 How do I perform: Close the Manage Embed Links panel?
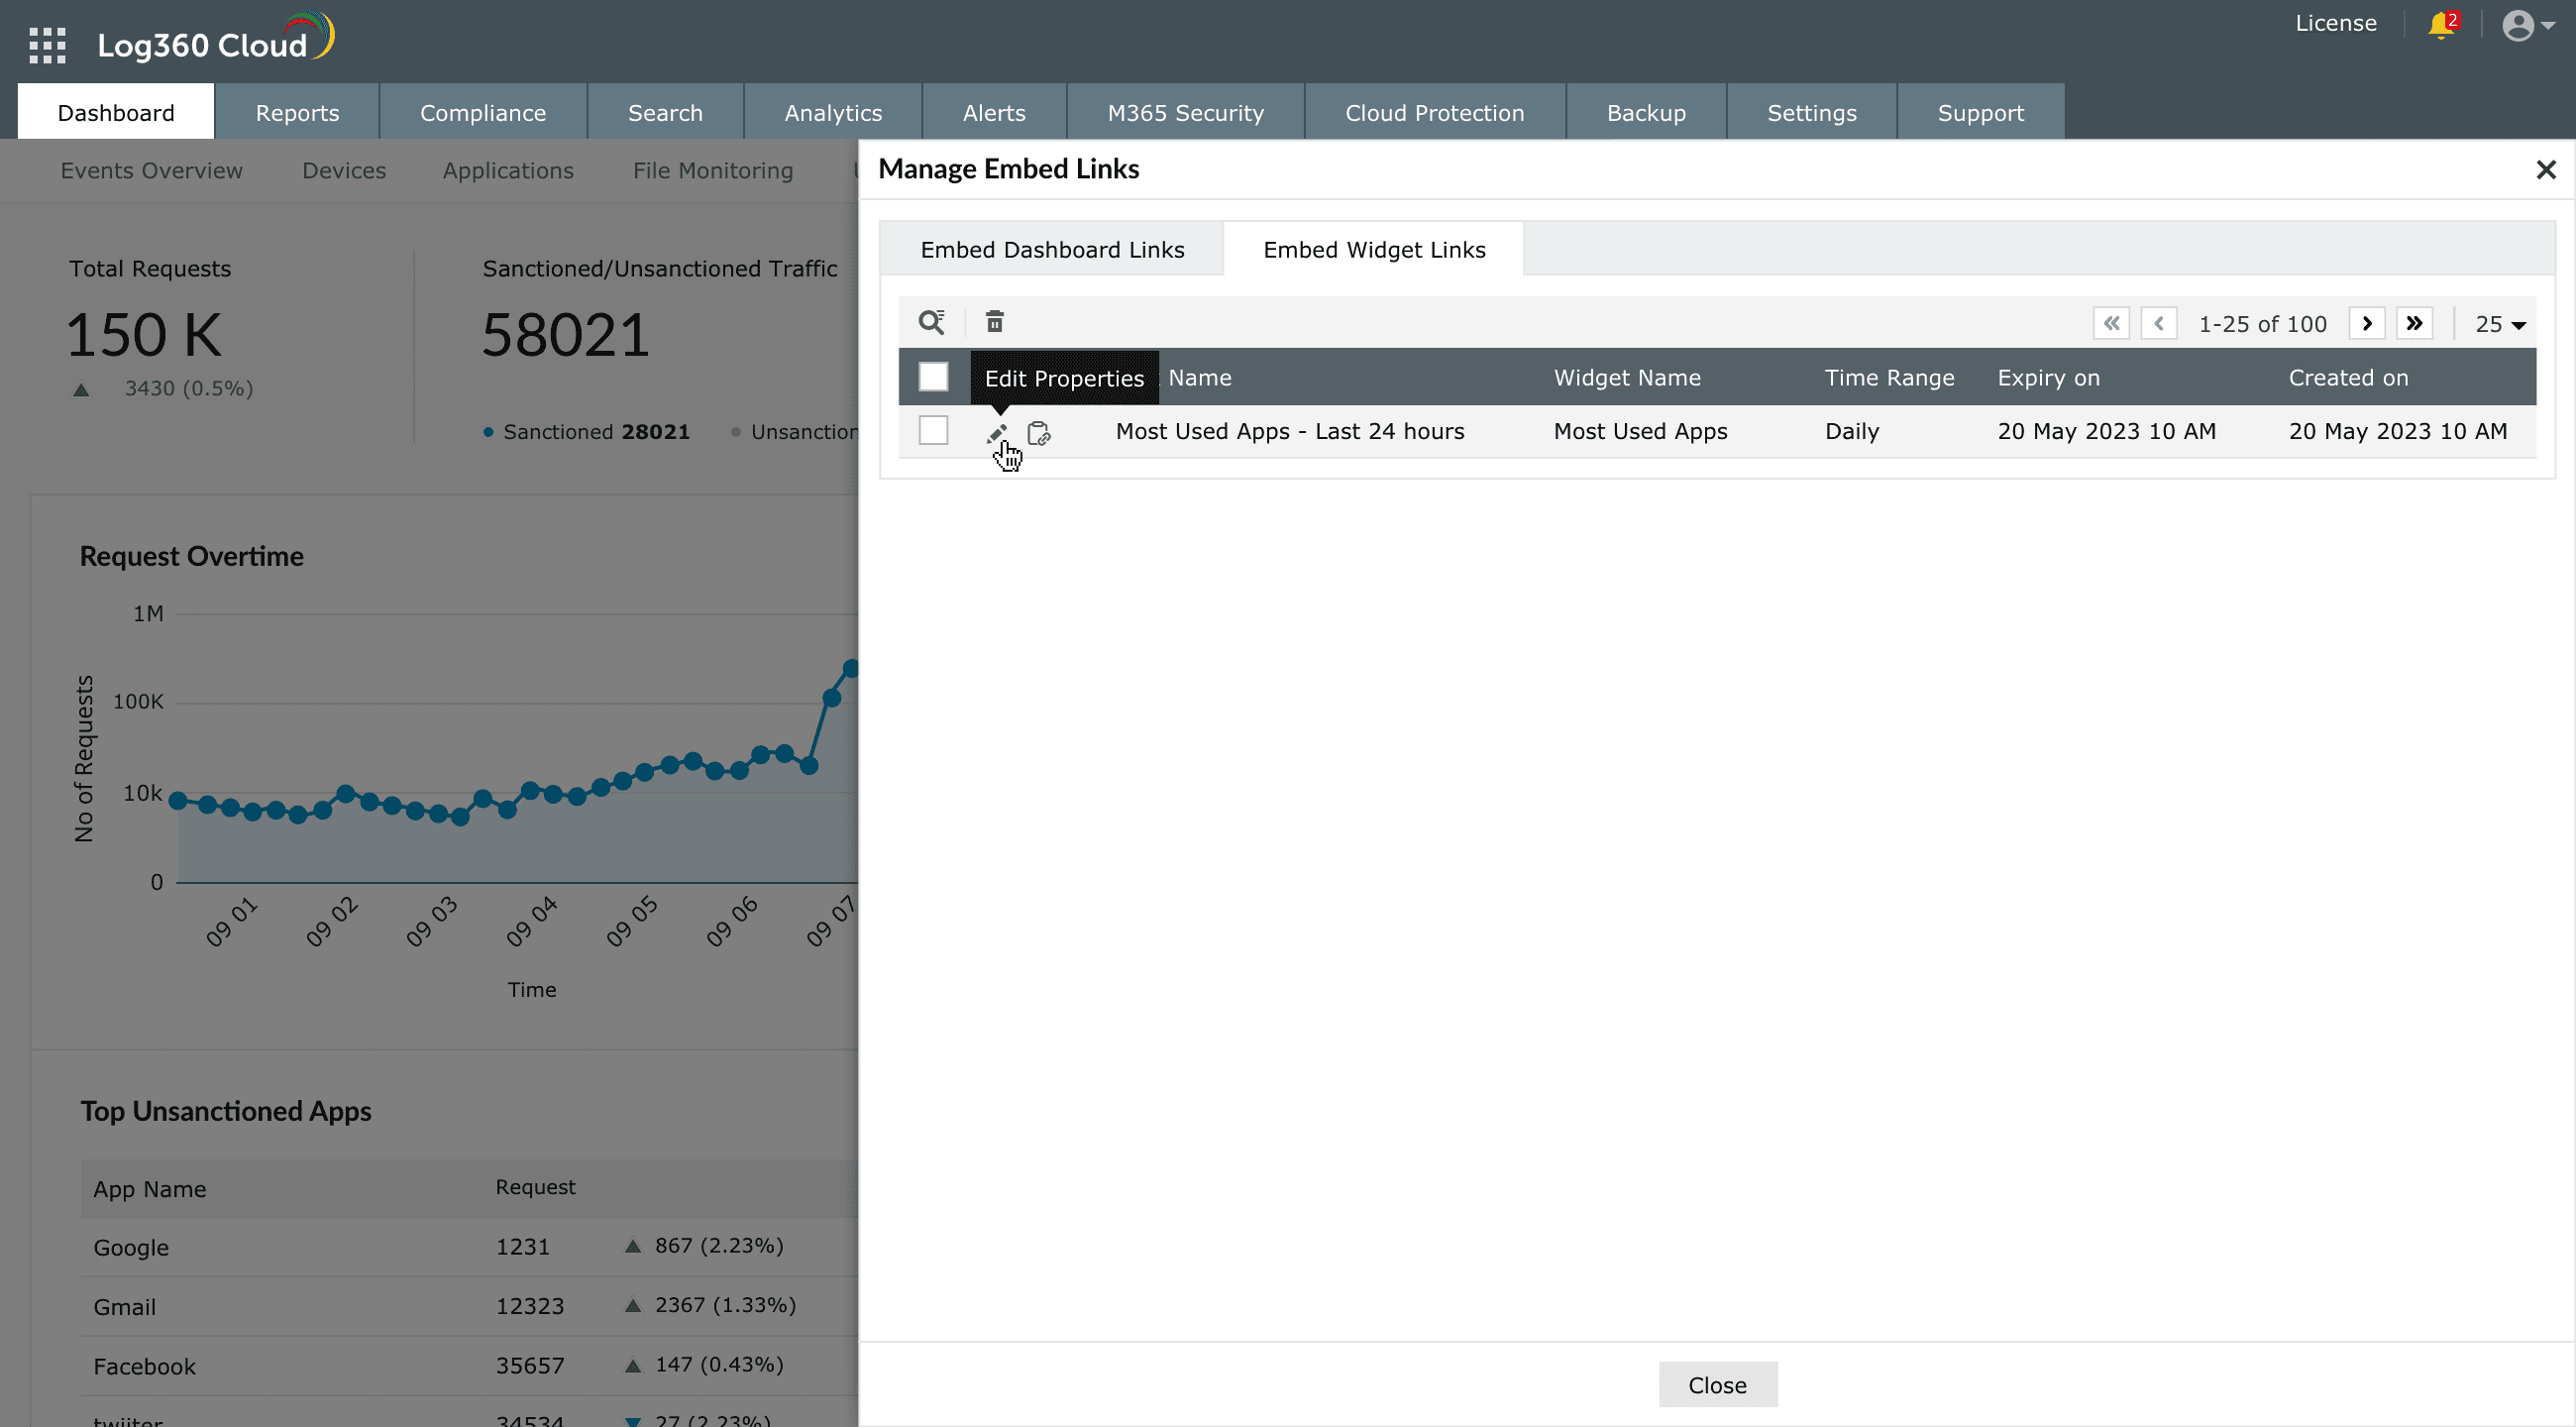click(2546, 170)
